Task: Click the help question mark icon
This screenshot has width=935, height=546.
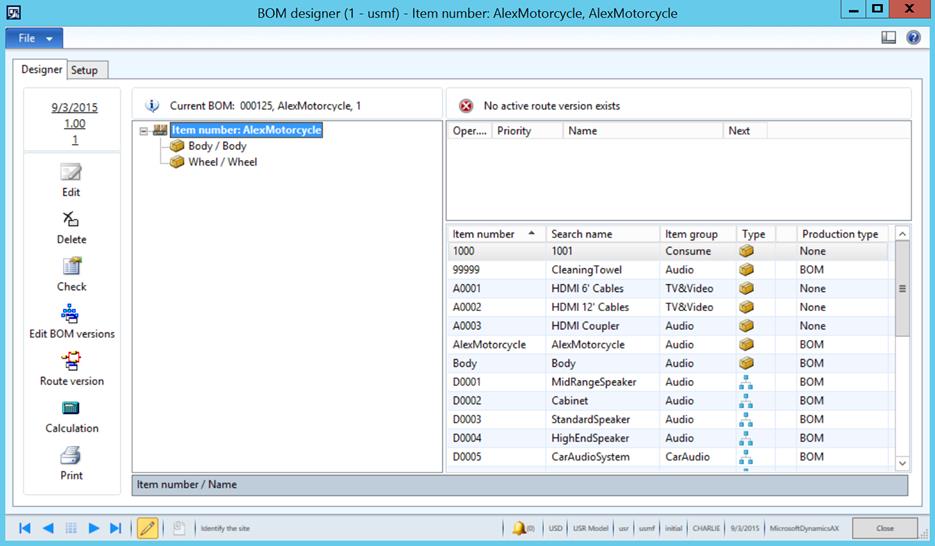Action: click(x=913, y=38)
